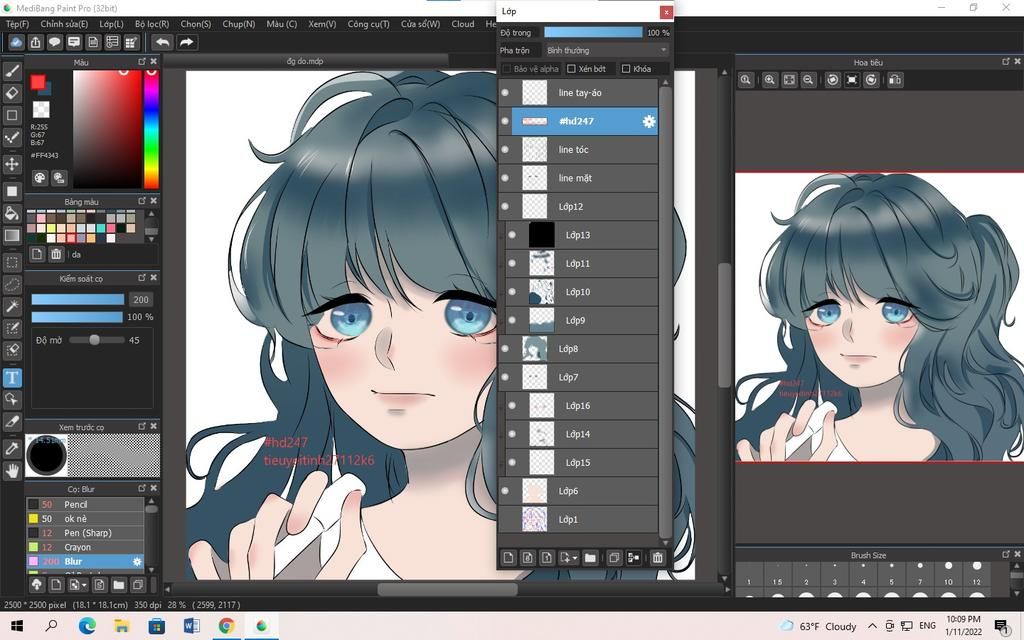
Task: Hide the line mặt layer
Action: (x=505, y=178)
